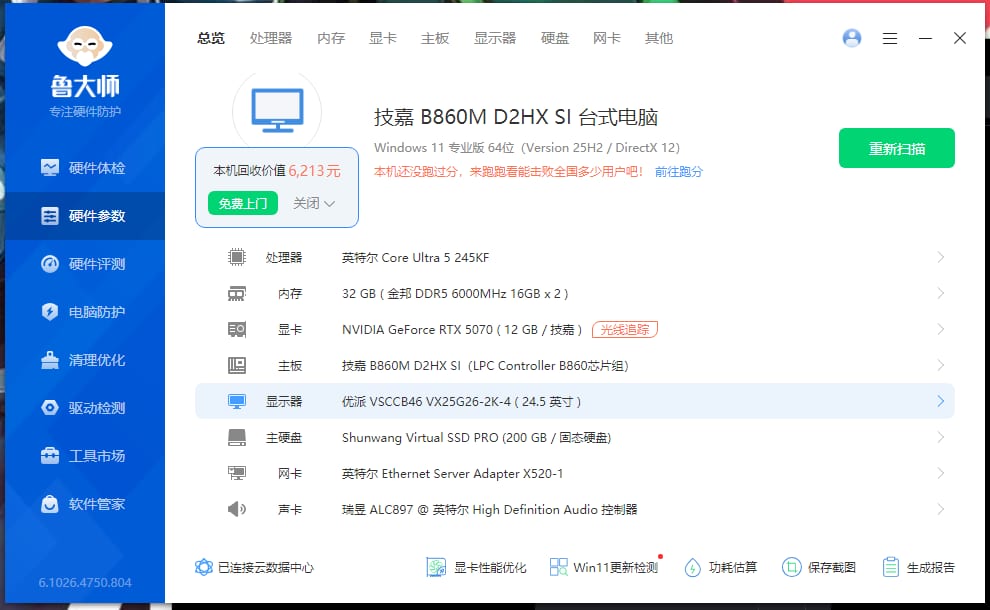This screenshot has width=990, height=610.
Task: Open 软件管家 software manager
Action: [84, 504]
